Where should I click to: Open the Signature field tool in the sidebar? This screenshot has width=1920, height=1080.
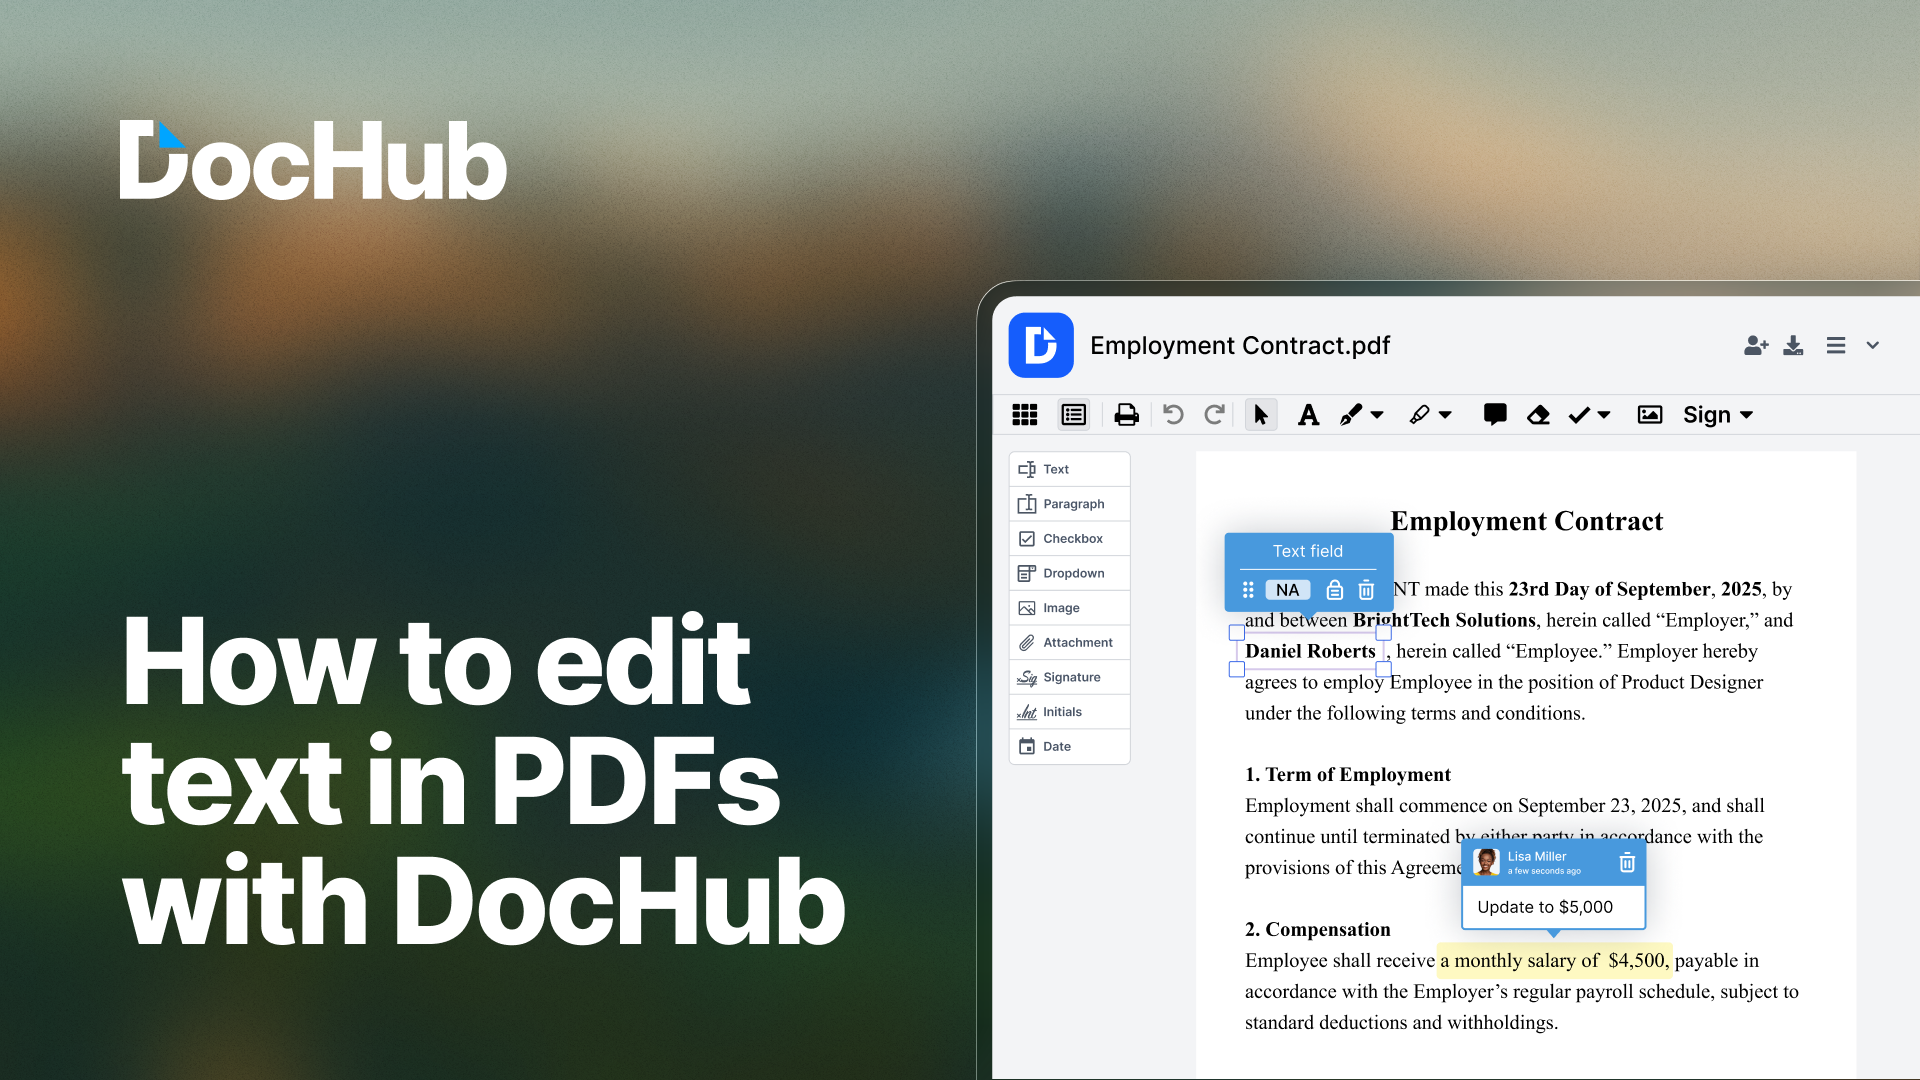pos(1068,677)
